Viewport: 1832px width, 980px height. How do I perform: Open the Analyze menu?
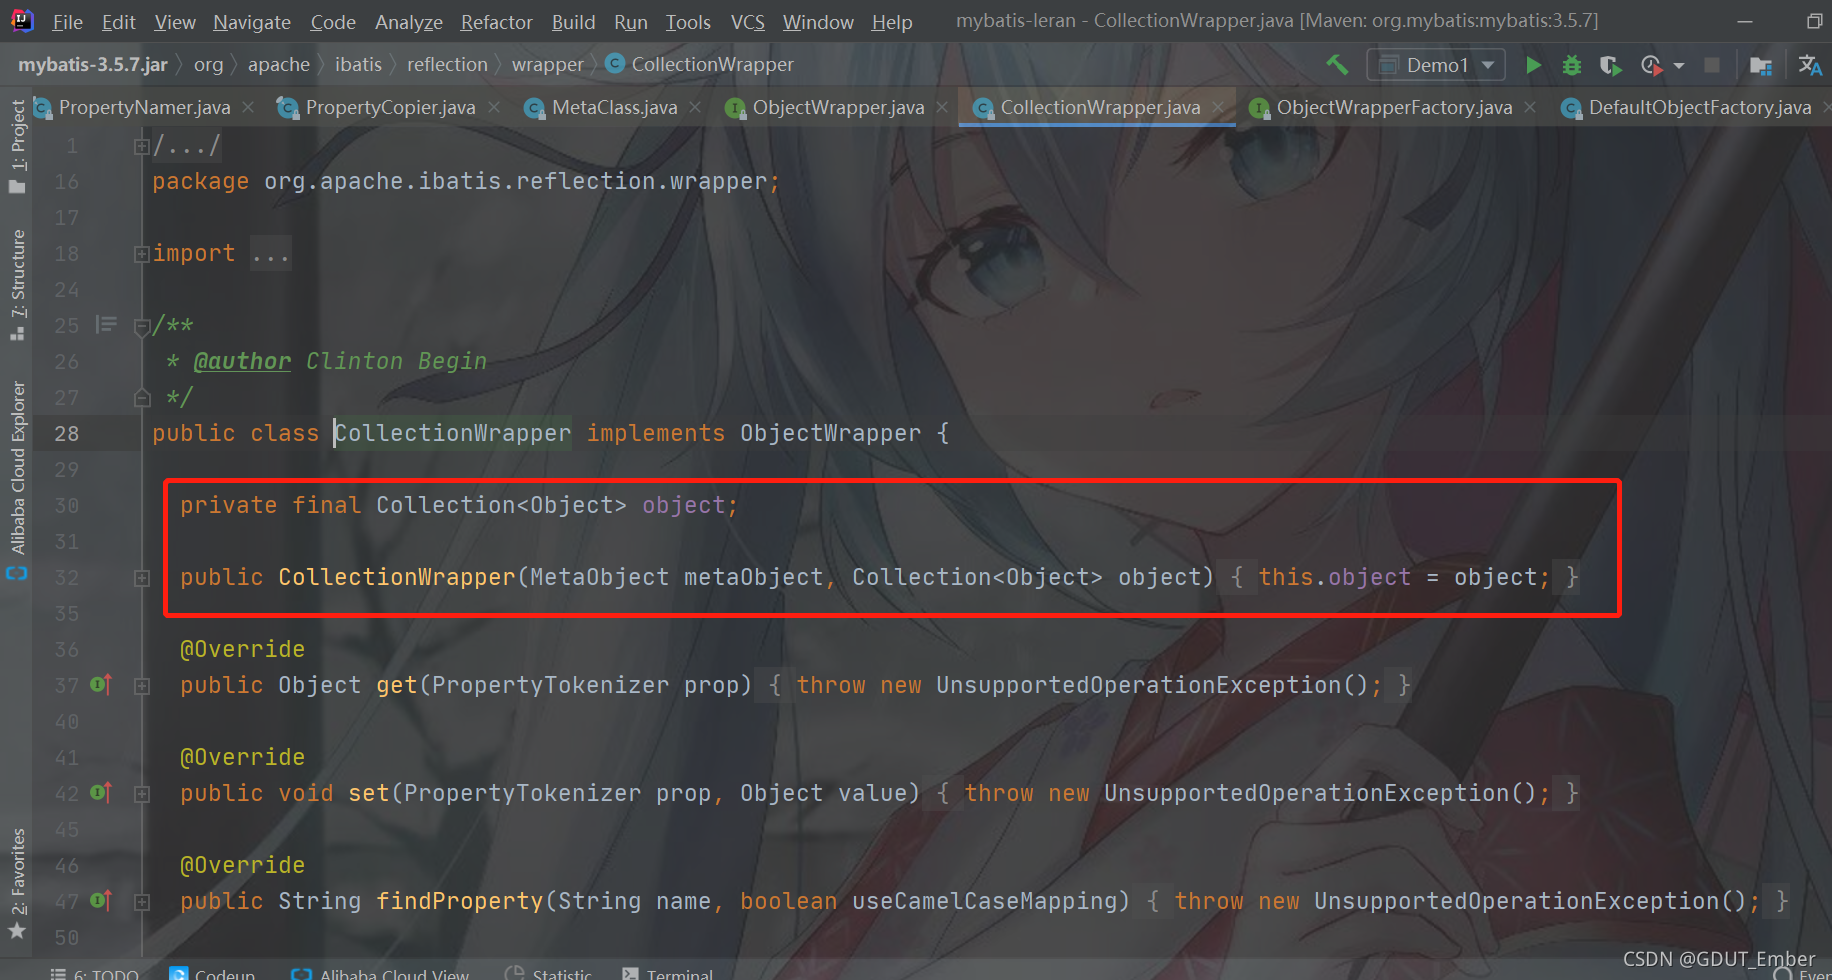click(408, 22)
